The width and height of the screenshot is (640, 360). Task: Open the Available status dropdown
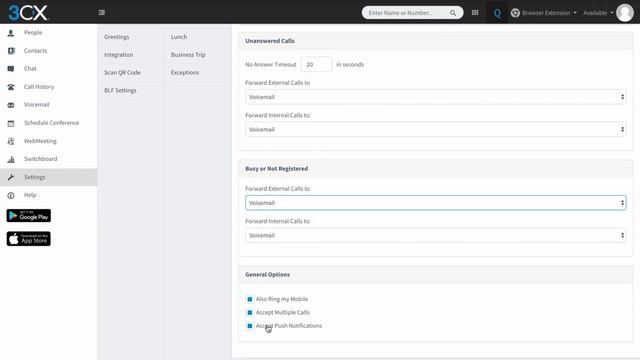pyautogui.click(x=598, y=13)
